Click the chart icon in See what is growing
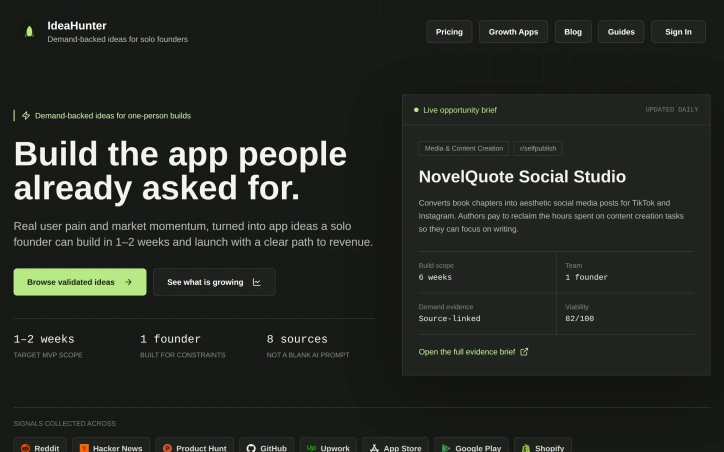The image size is (724, 452). click(x=257, y=282)
